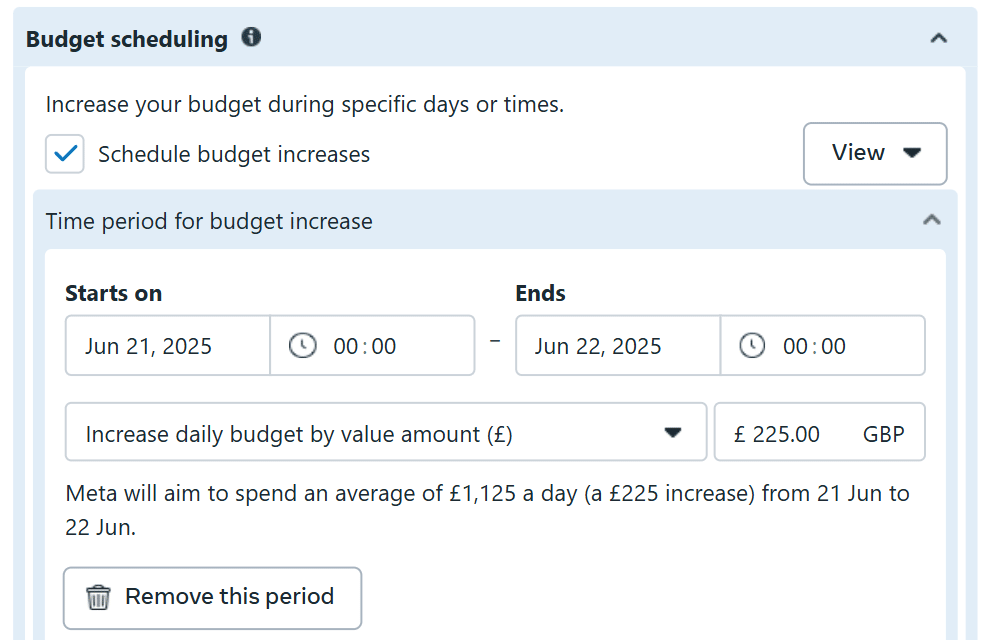Viewport: 987px width, 640px height.
Task: Click the chevron collapsing Budget scheduling
Action: 937,37
